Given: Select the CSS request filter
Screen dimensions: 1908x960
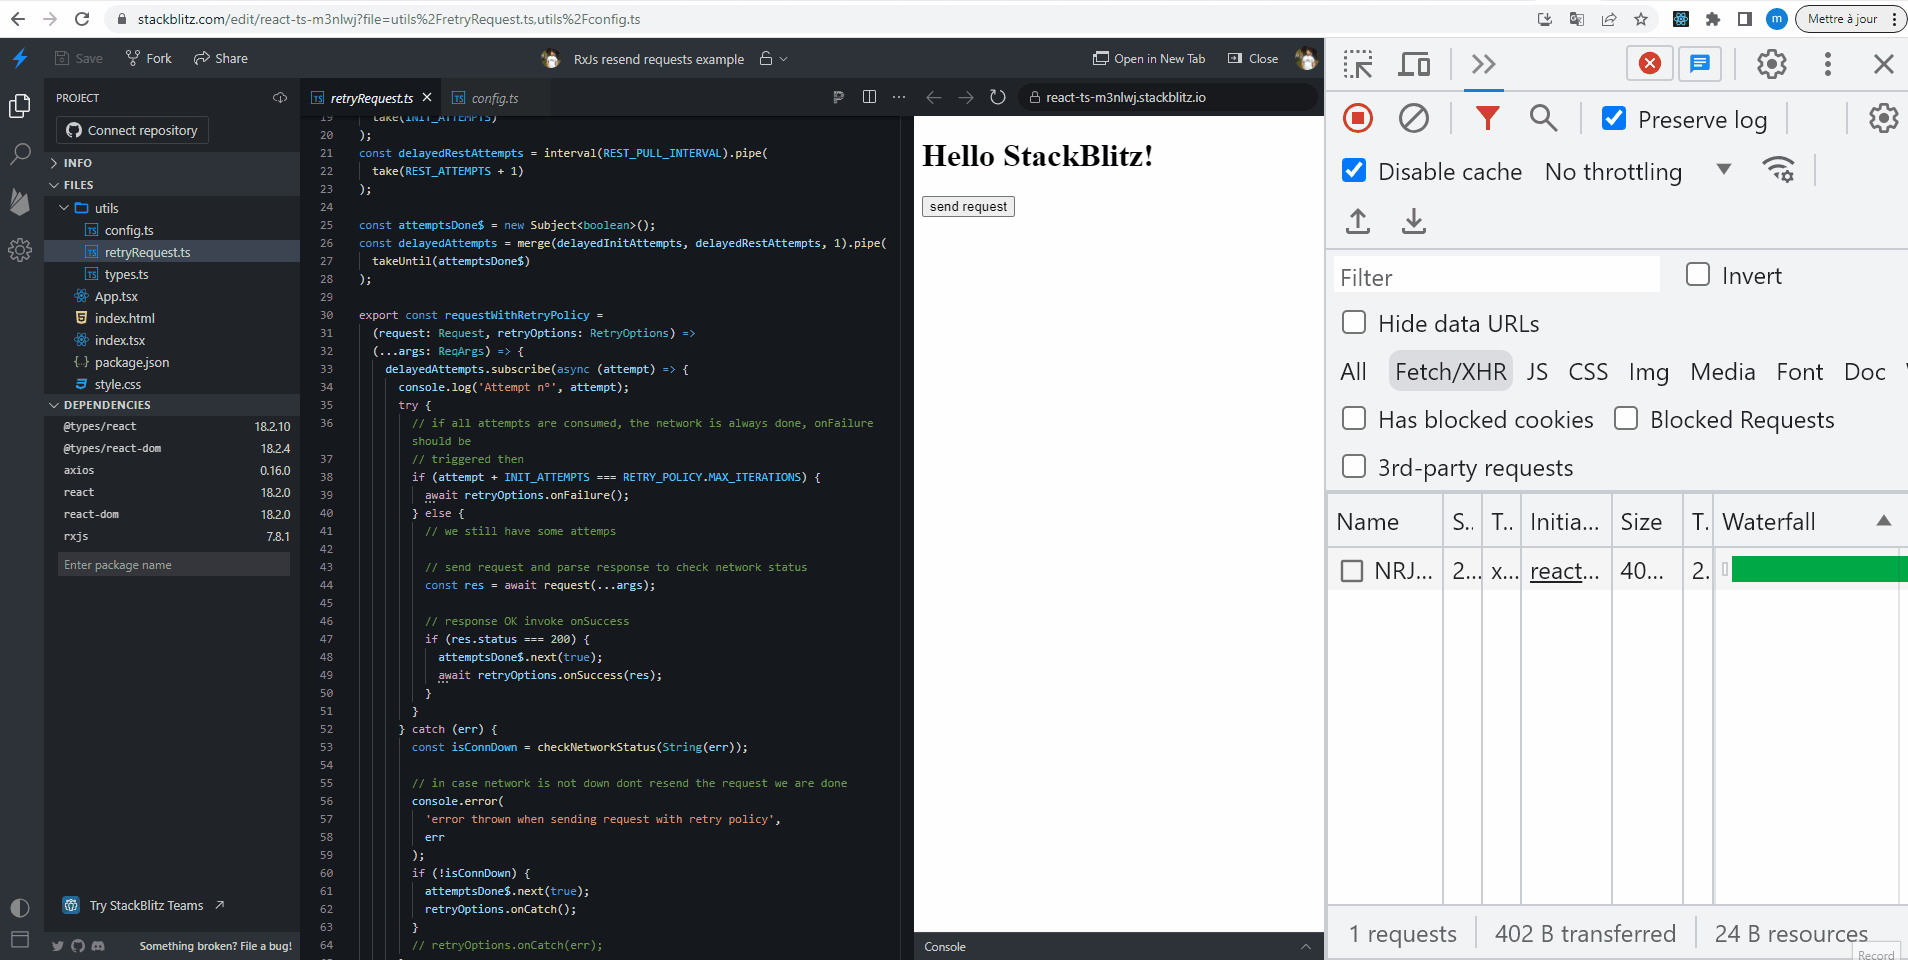Looking at the screenshot, I should point(1588,372).
